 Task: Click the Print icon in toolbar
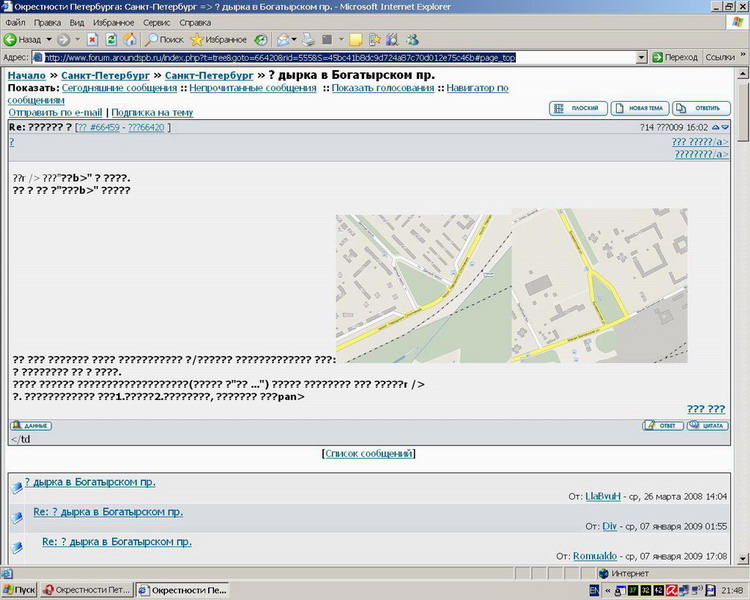pyautogui.click(x=310, y=40)
